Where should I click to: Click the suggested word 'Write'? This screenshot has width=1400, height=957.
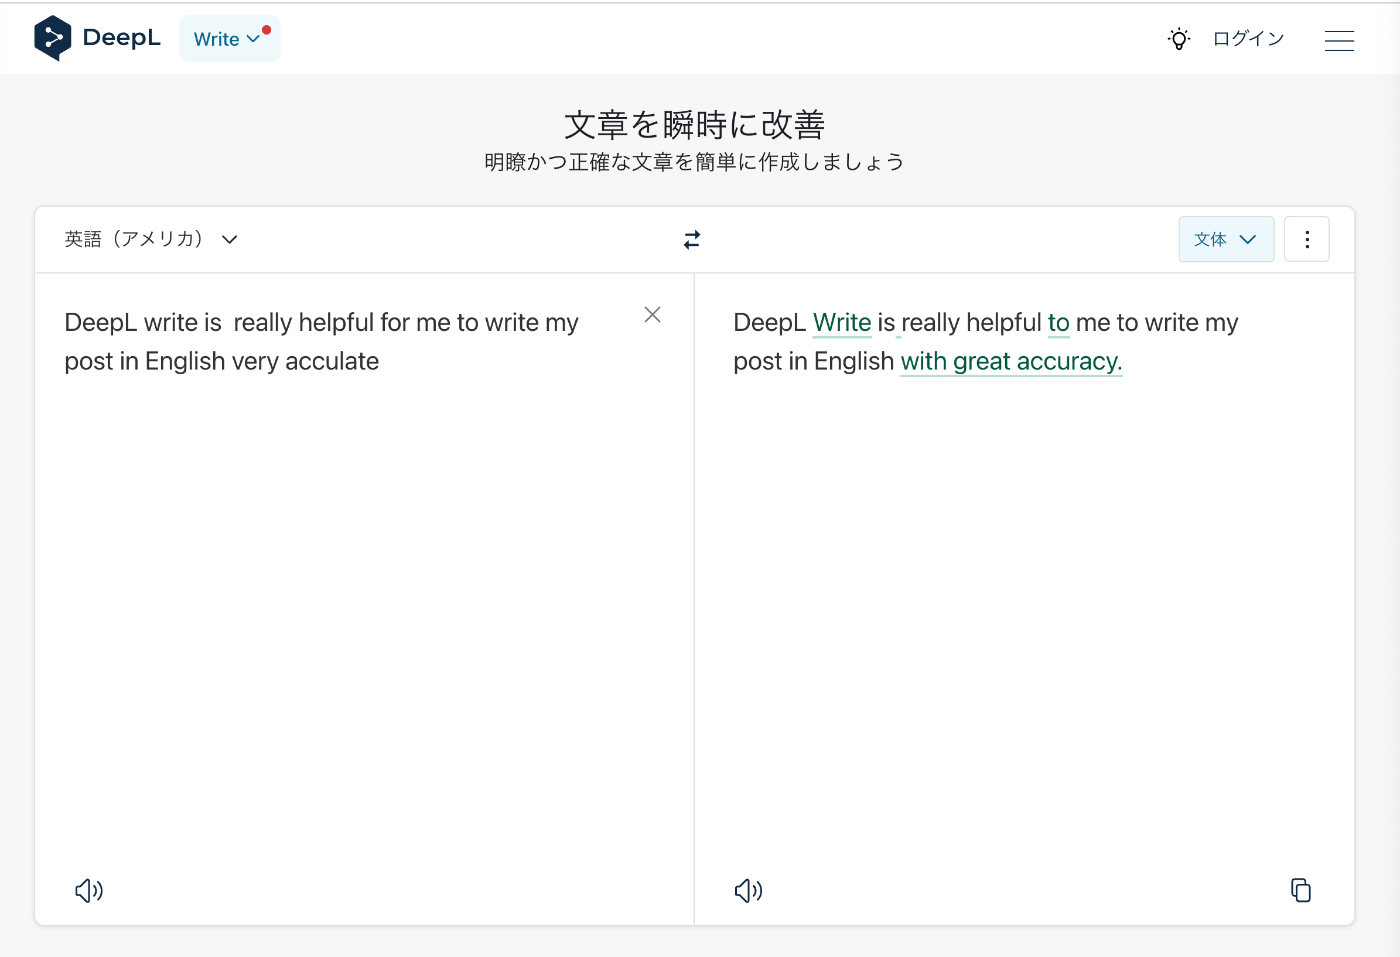coord(842,323)
